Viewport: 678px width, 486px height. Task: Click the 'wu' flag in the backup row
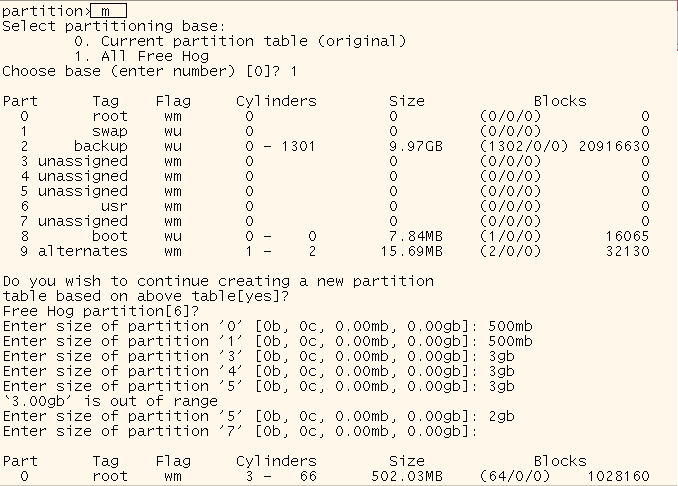(x=173, y=147)
